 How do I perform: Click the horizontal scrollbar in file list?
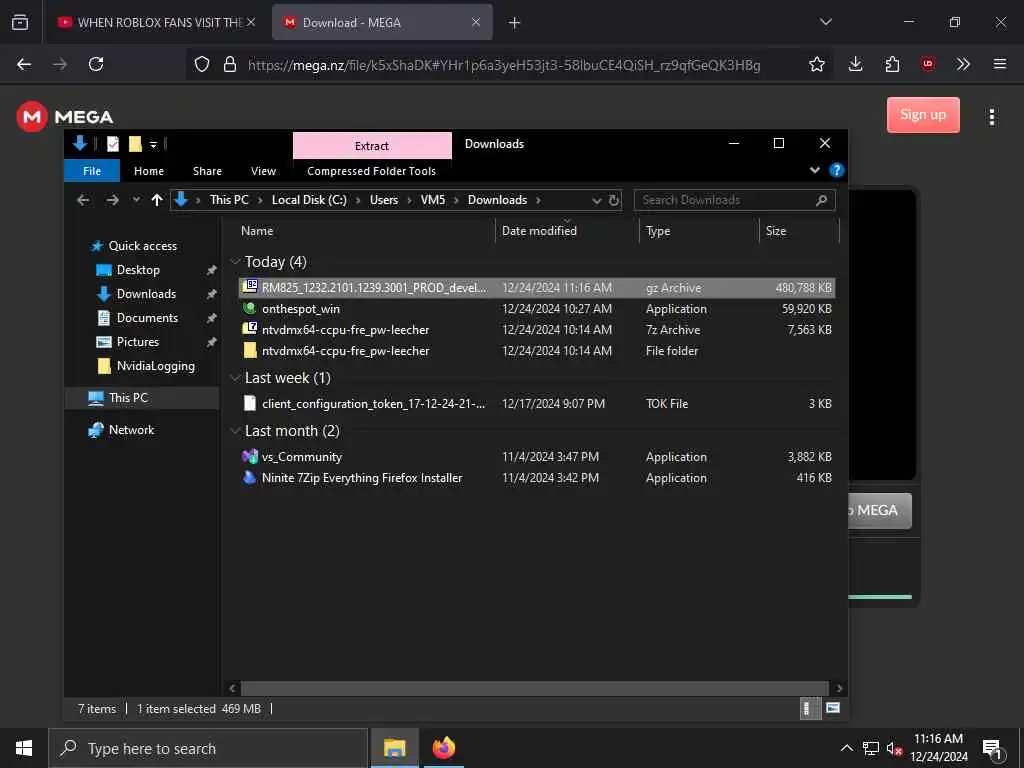[x=534, y=688]
